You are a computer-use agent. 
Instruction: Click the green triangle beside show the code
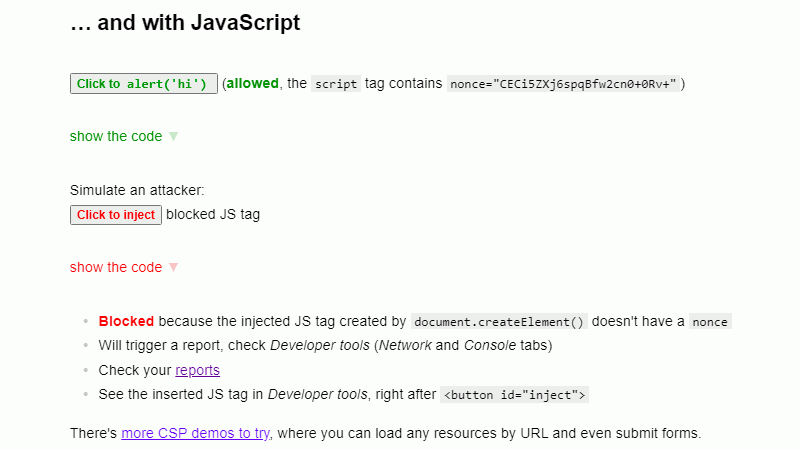pyautogui.click(x=173, y=137)
